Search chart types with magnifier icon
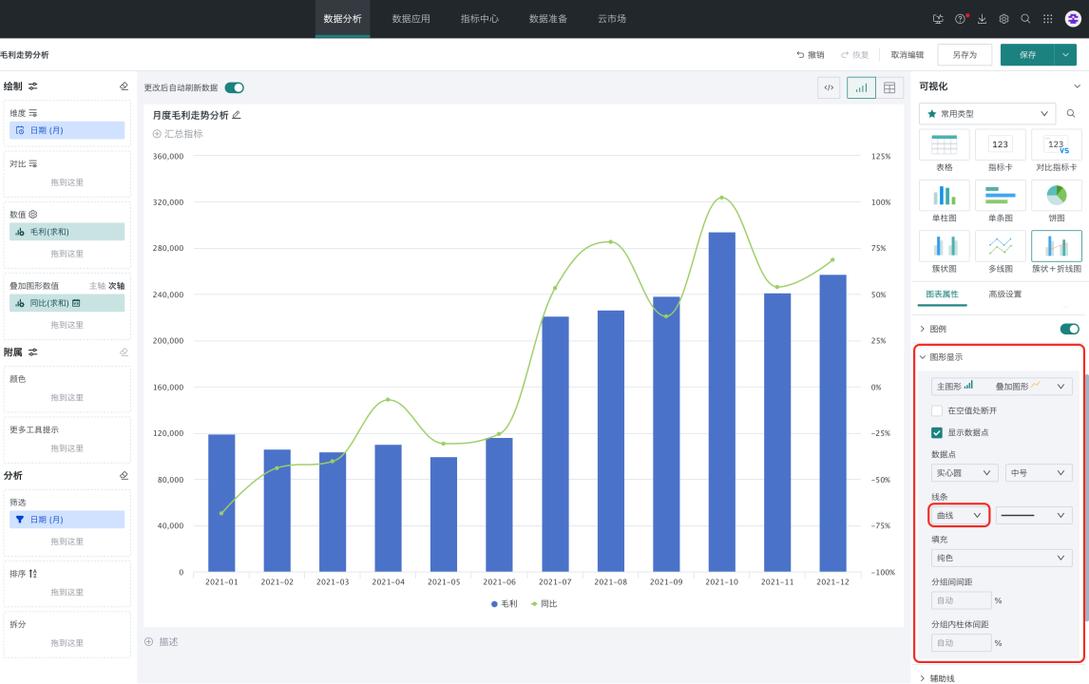1089x684 pixels. [x=1071, y=113]
